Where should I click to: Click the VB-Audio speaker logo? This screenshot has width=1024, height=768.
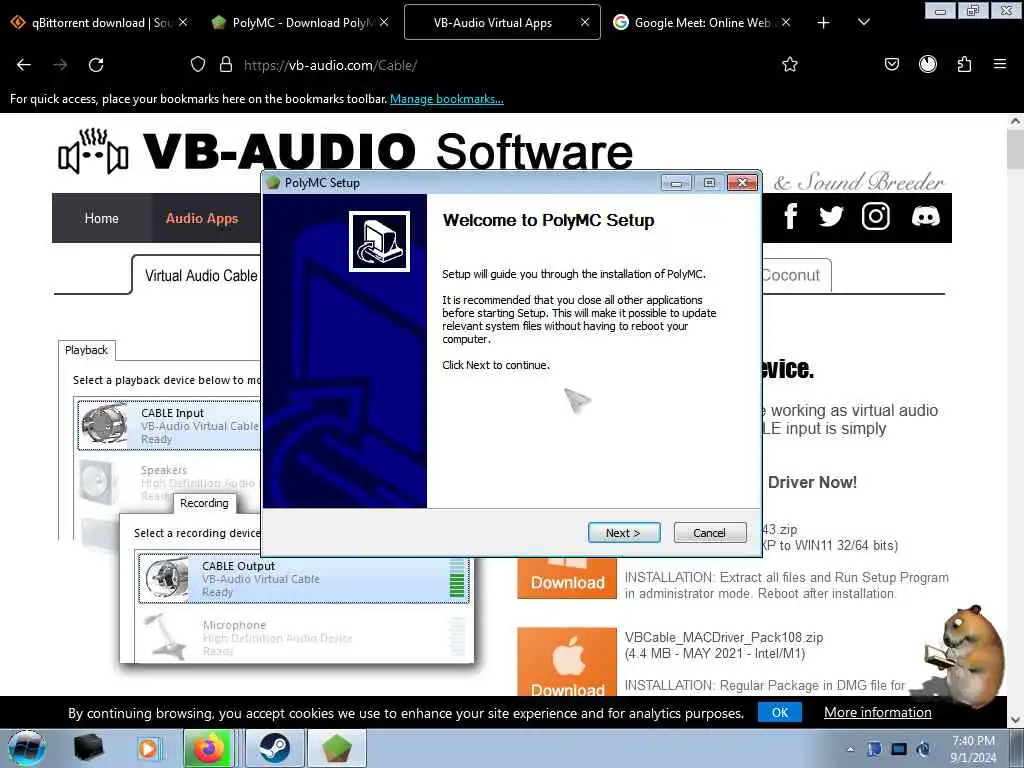pyautogui.click(x=93, y=152)
